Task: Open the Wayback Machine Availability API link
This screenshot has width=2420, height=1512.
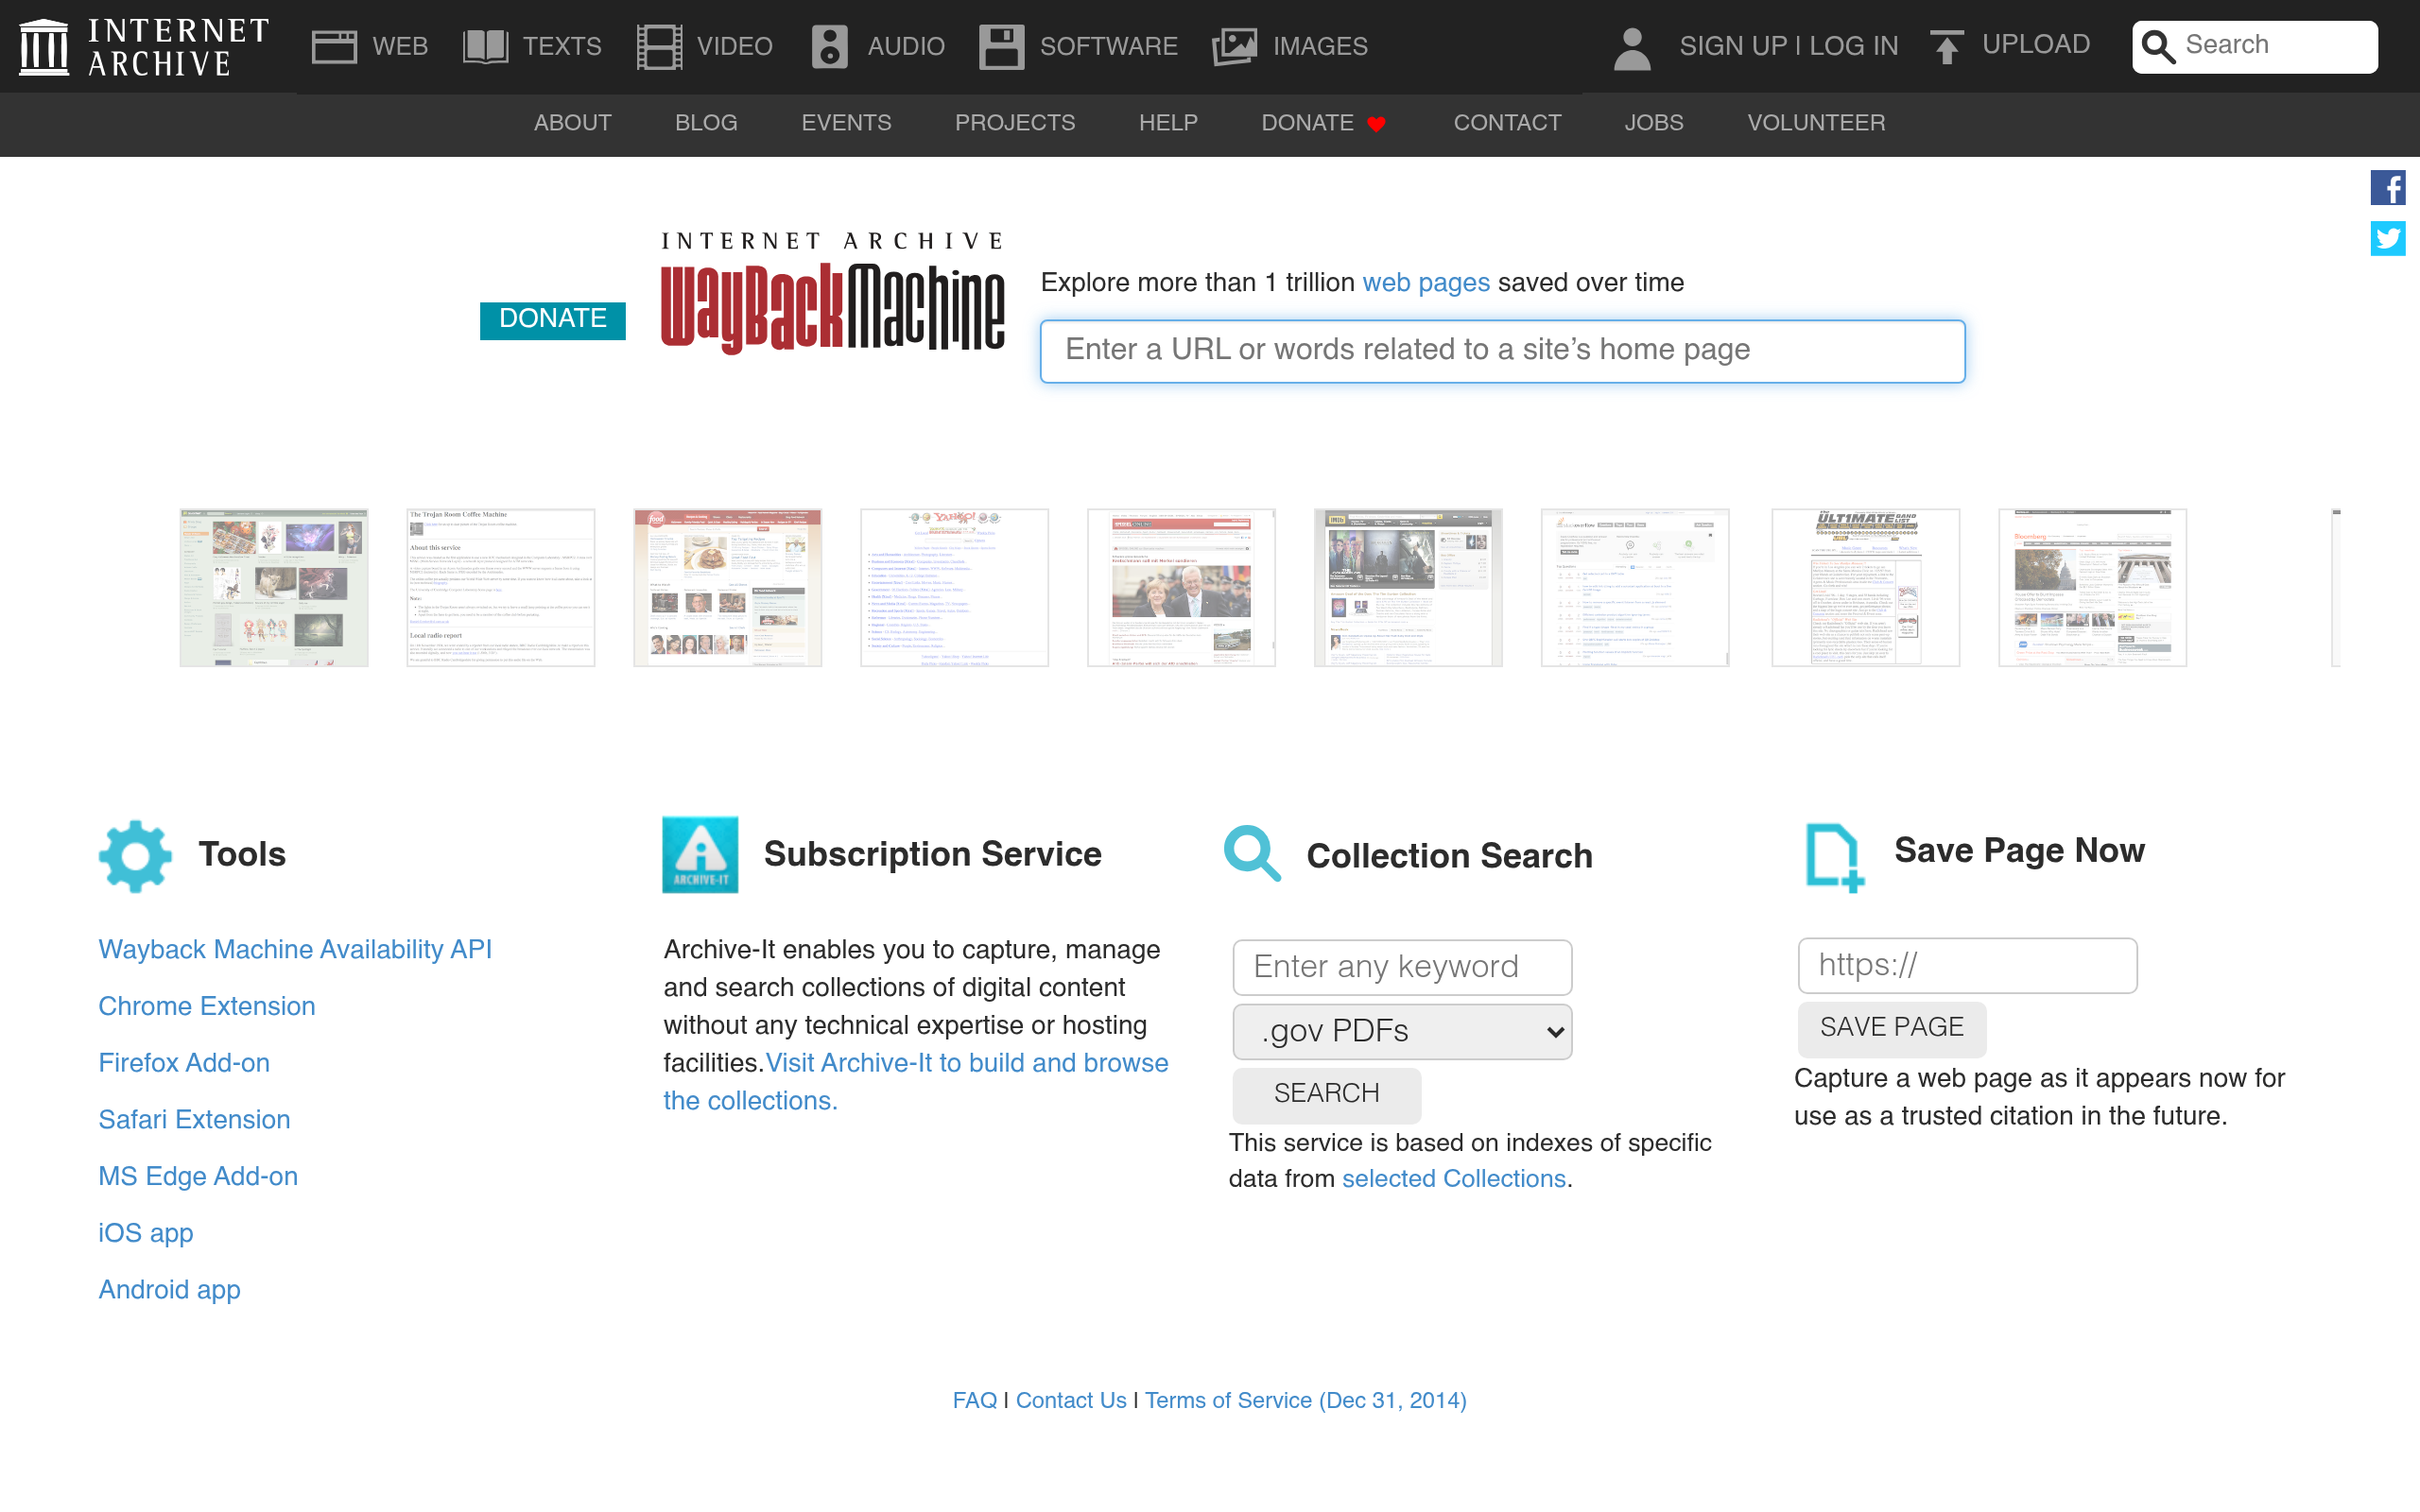Action: (295, 949)
